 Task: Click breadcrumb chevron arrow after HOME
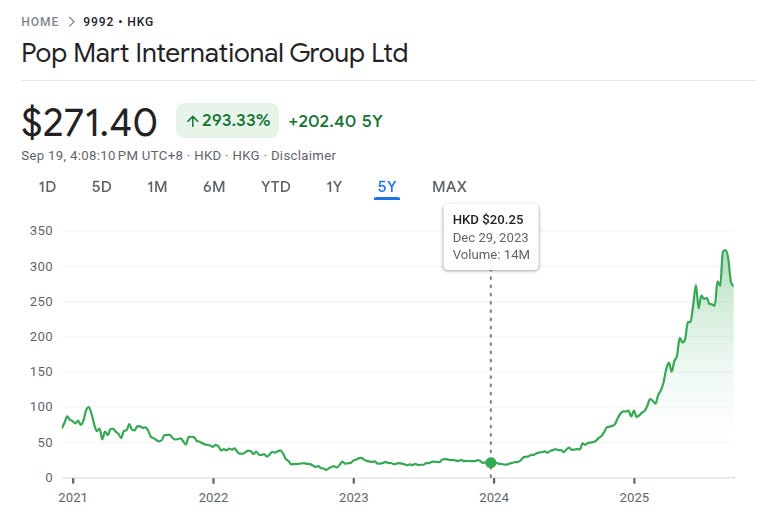point(71,22)
